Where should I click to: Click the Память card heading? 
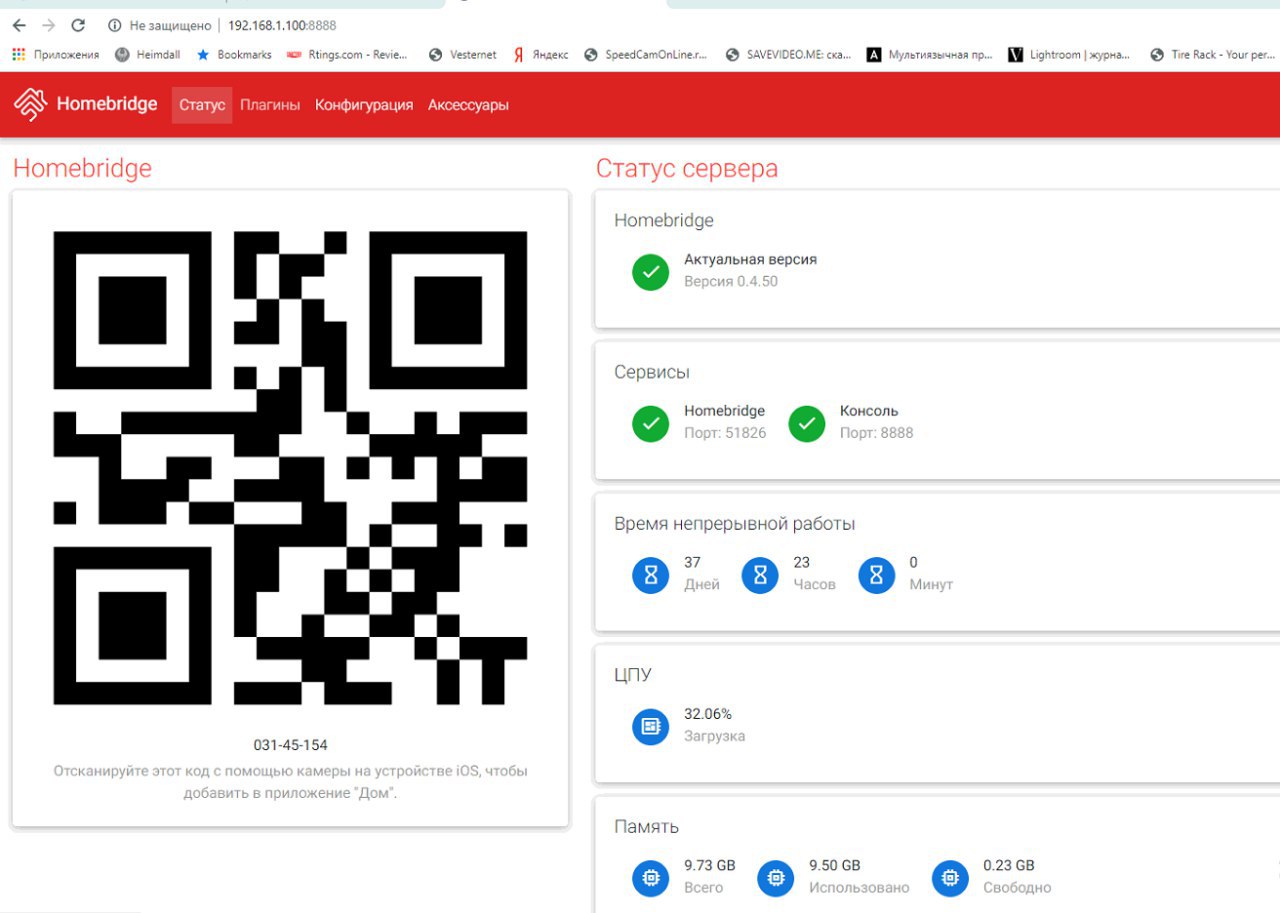pos(647,827)
